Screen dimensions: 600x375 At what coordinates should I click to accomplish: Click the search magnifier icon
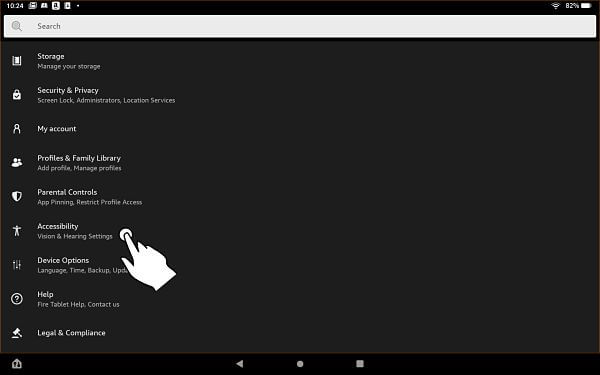tap(16, 26)
